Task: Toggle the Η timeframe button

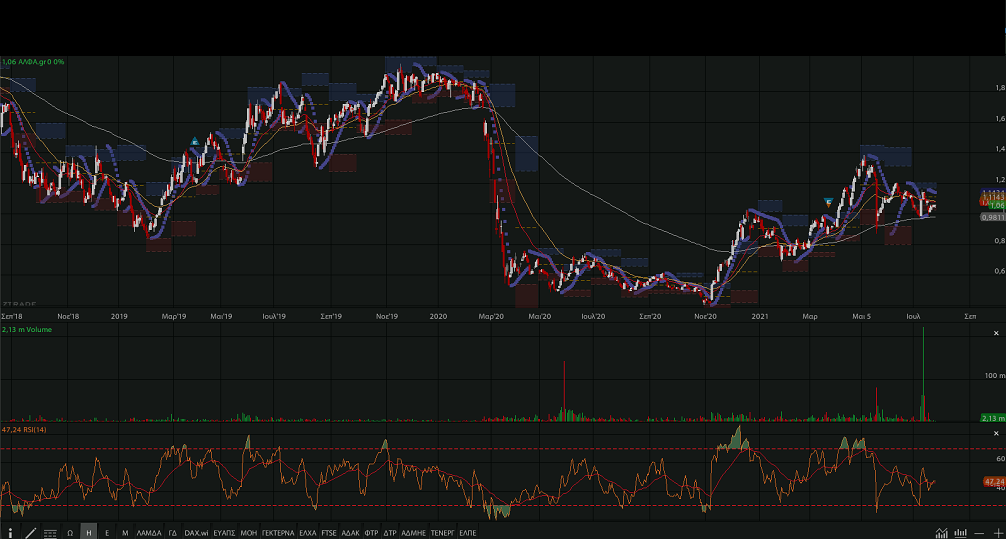Action: pos(89,533)
